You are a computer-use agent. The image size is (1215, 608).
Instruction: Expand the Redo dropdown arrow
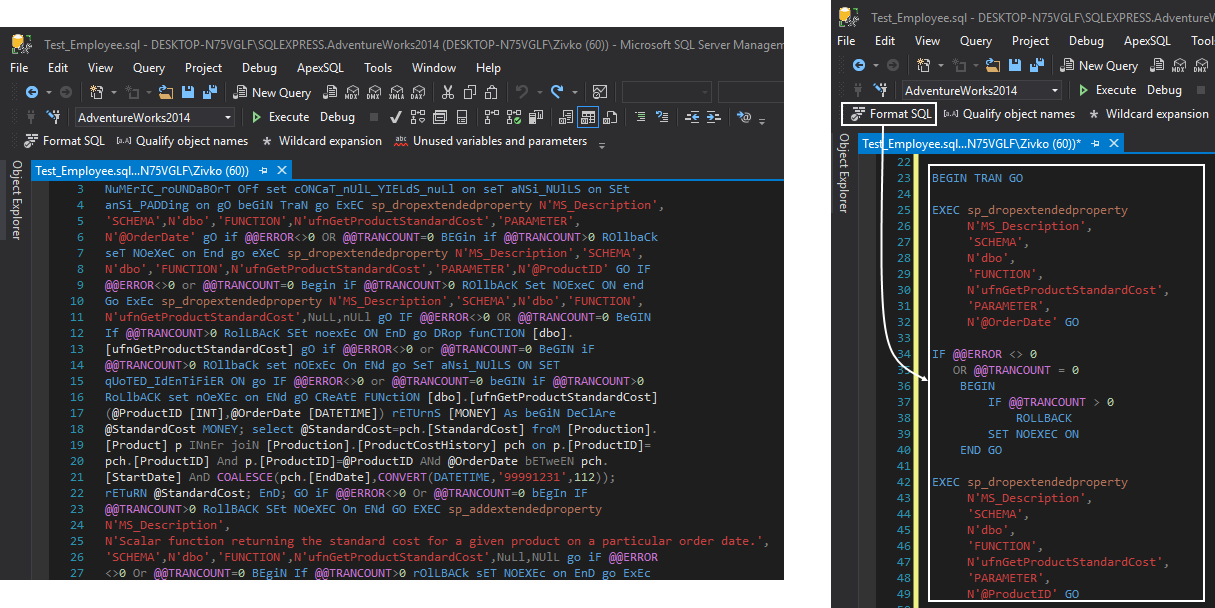pyautogui.click(x=573, y=92)
